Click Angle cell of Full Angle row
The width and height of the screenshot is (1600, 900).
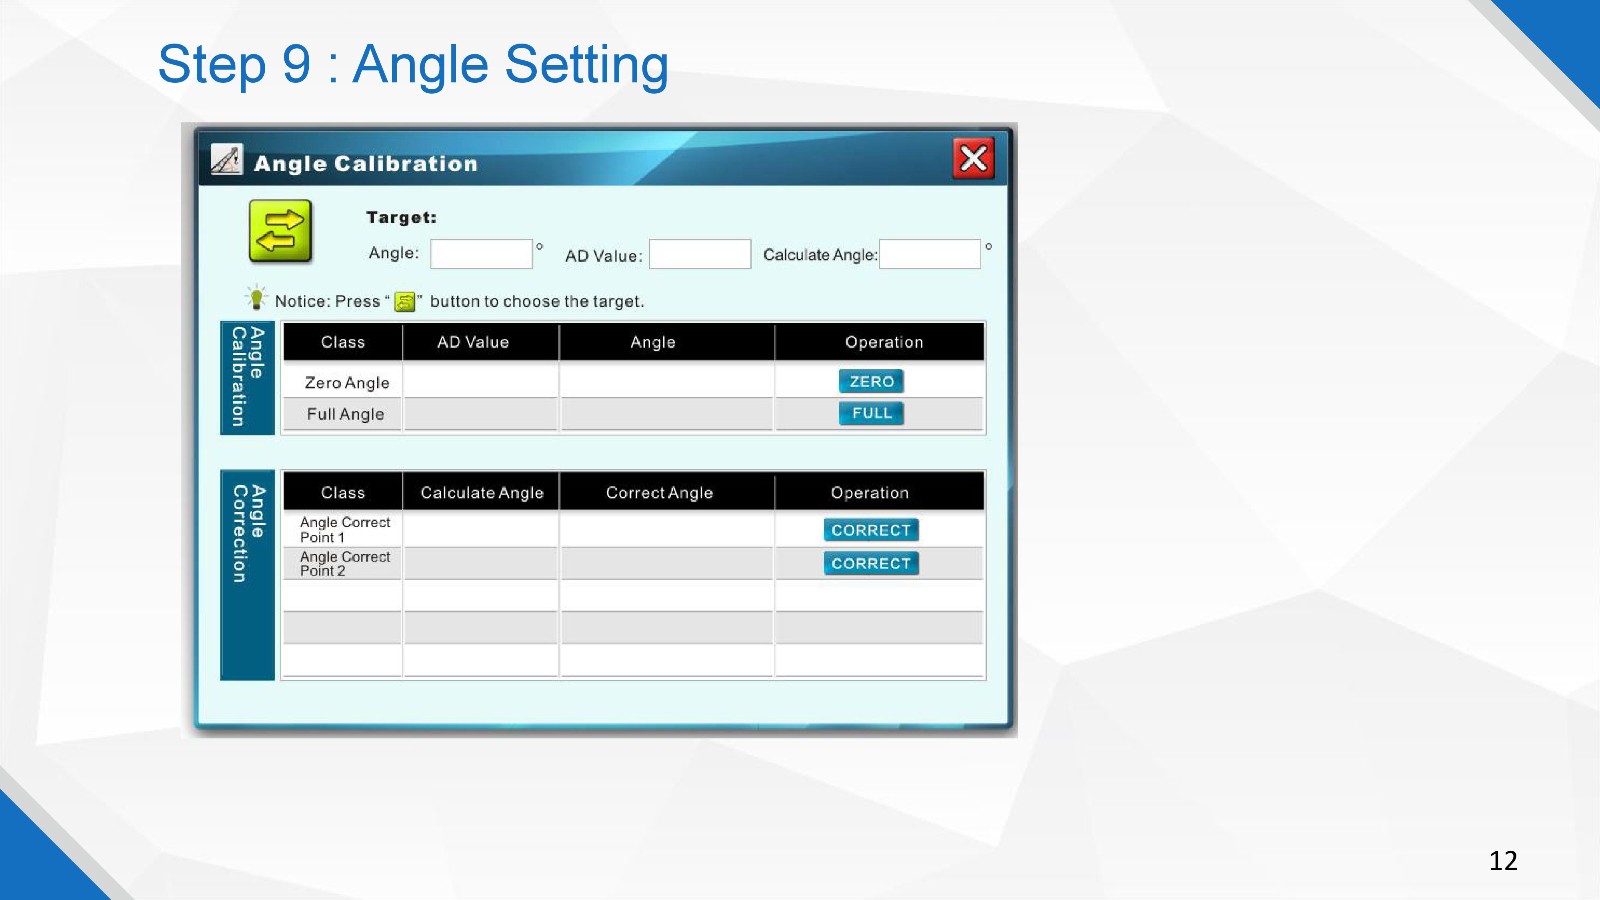click(x=667, y=414)
